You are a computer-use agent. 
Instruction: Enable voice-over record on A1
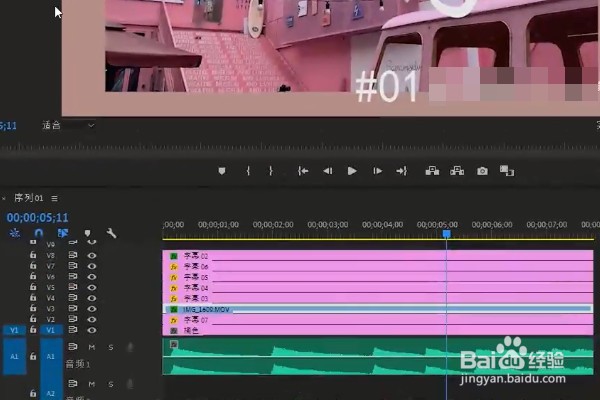[x=130, y=347]
